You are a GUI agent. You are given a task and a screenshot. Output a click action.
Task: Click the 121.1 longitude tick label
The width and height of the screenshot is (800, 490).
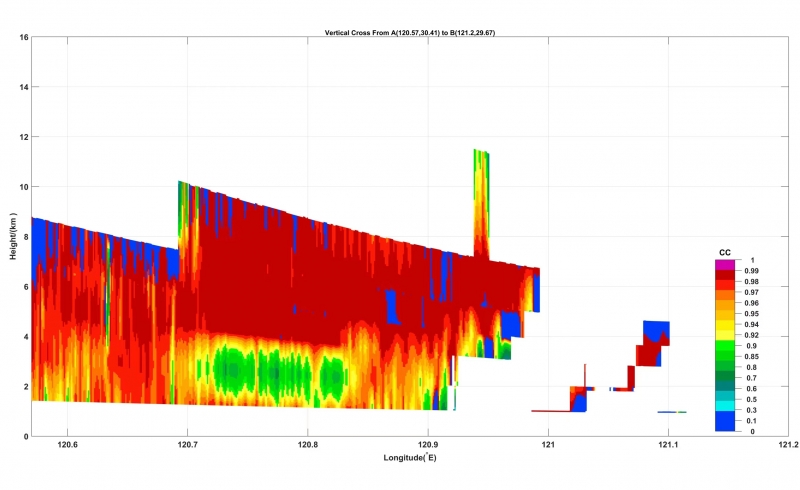(x=668, y=445)
